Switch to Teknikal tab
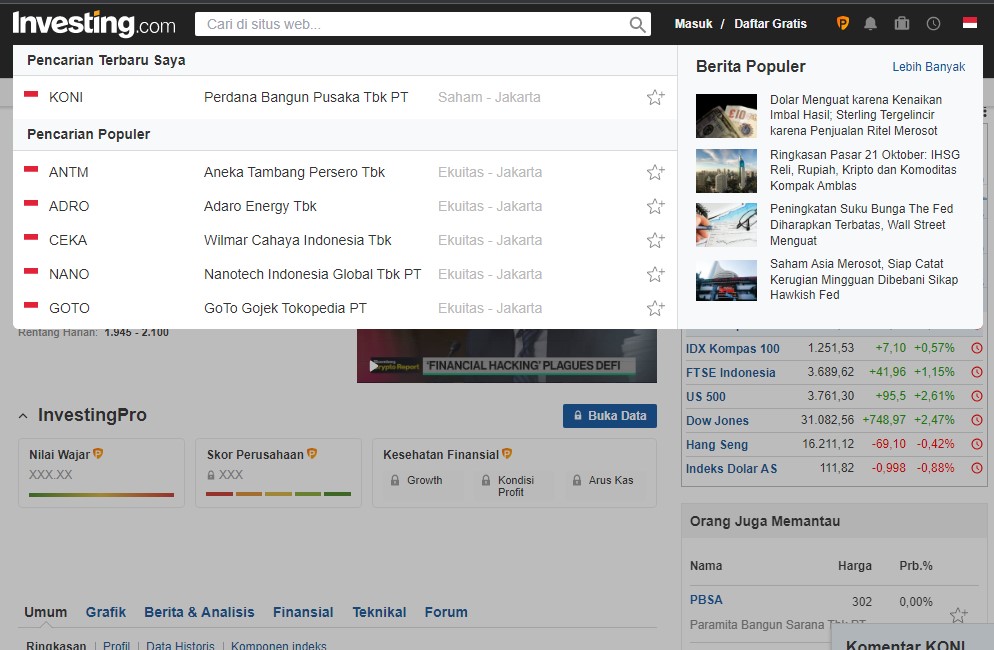Viewport: 994px width, 650px height. pyautogui.click(x=379, y=612)
